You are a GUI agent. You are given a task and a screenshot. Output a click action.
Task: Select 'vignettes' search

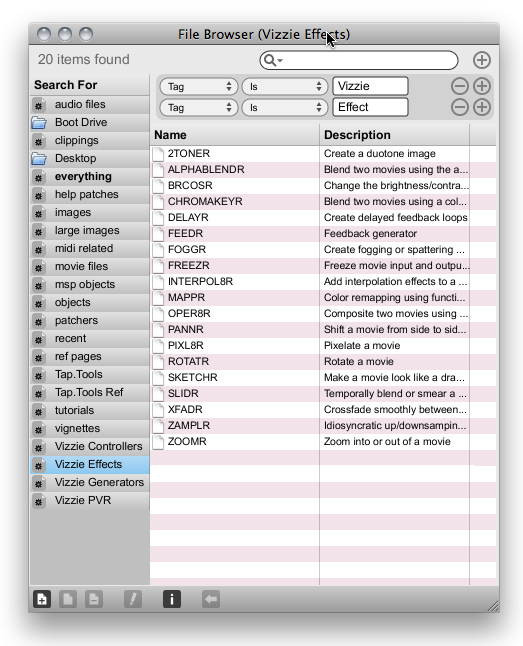click(90, 428)
